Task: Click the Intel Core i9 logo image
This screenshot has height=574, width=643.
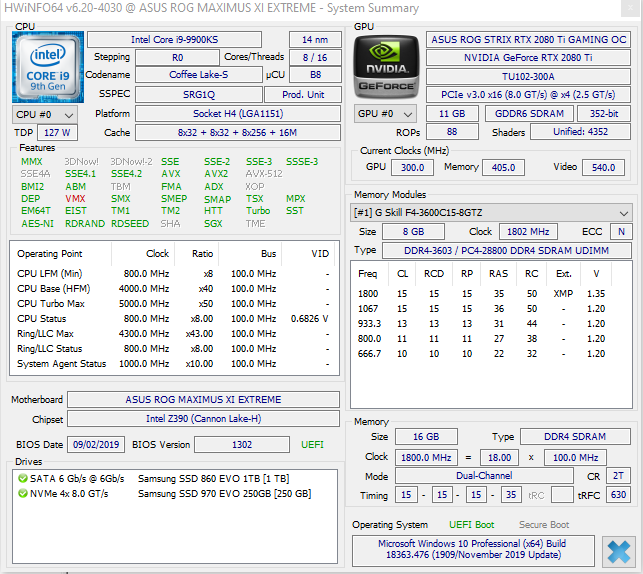Action: coord(48,67)
